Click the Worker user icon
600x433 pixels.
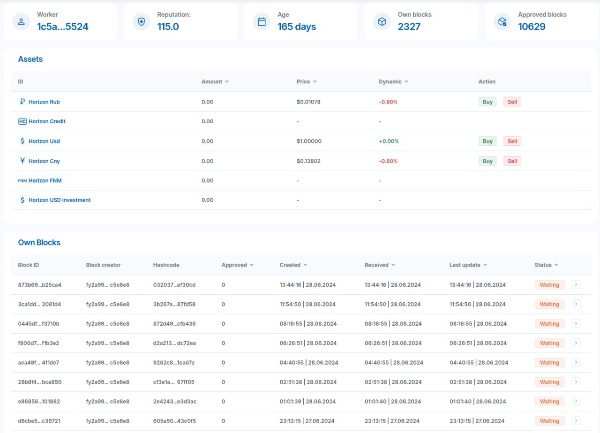point(22,21)
